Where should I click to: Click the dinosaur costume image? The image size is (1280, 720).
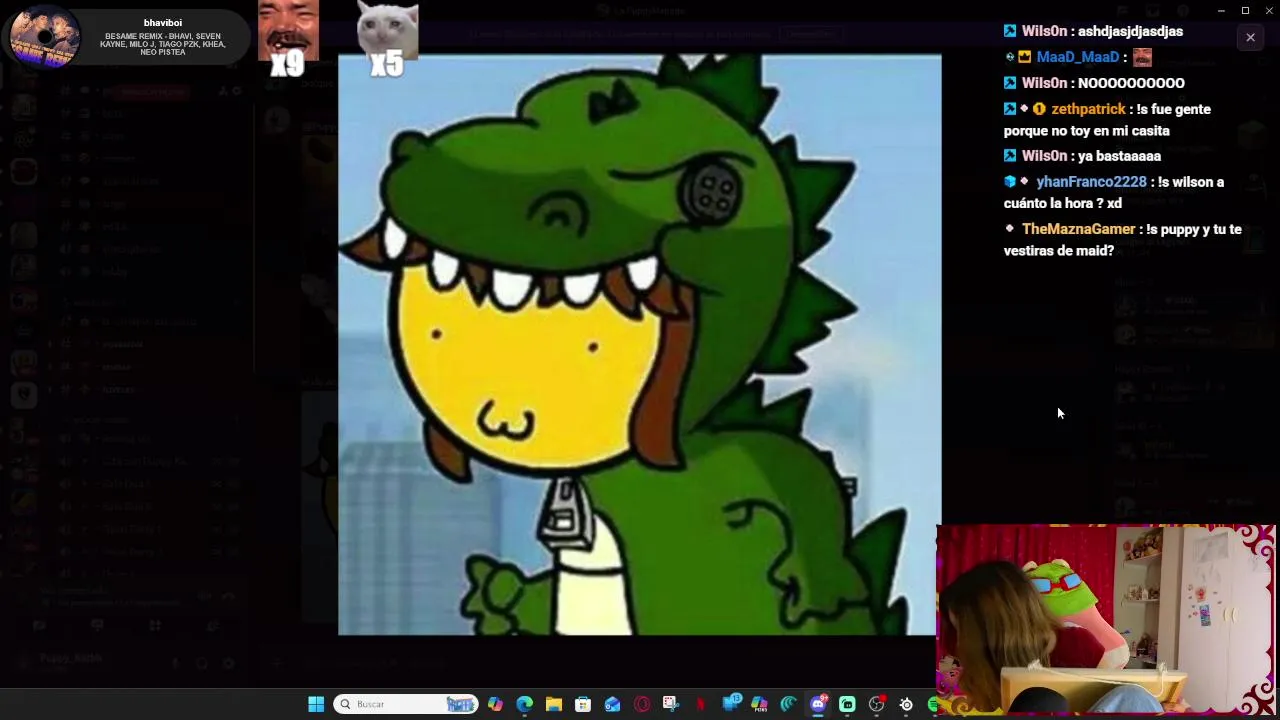pyautogui.click(x=640, y=345)
